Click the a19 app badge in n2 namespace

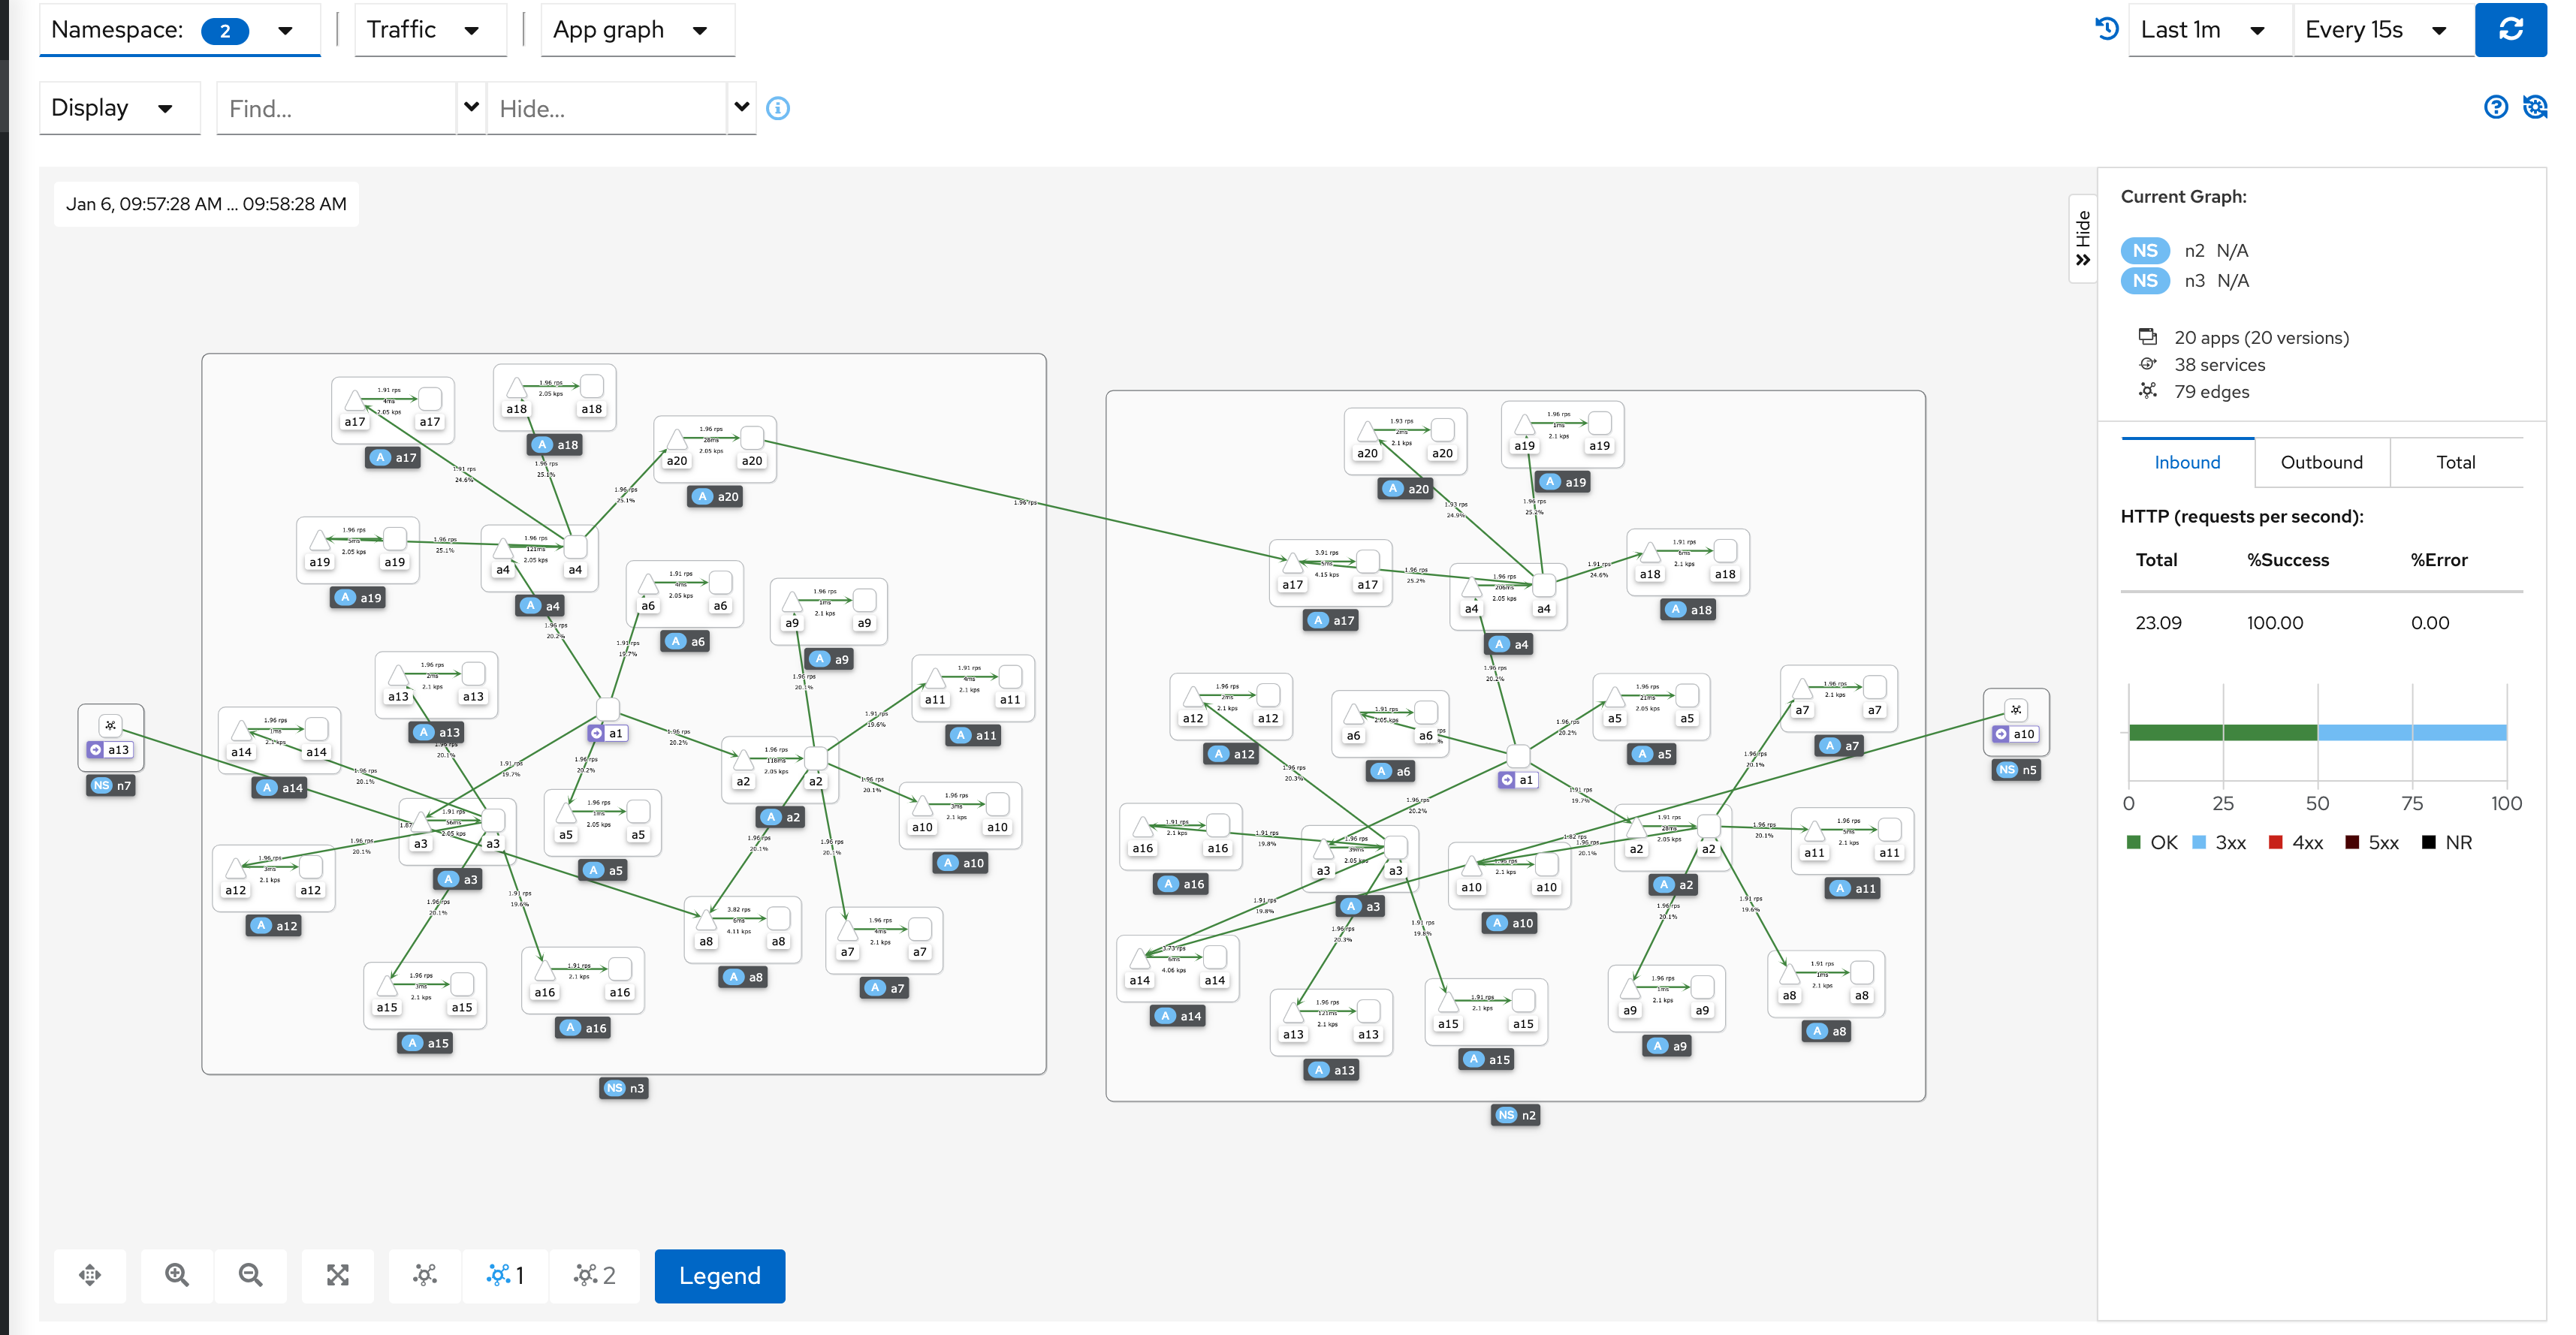(1564, 481)
